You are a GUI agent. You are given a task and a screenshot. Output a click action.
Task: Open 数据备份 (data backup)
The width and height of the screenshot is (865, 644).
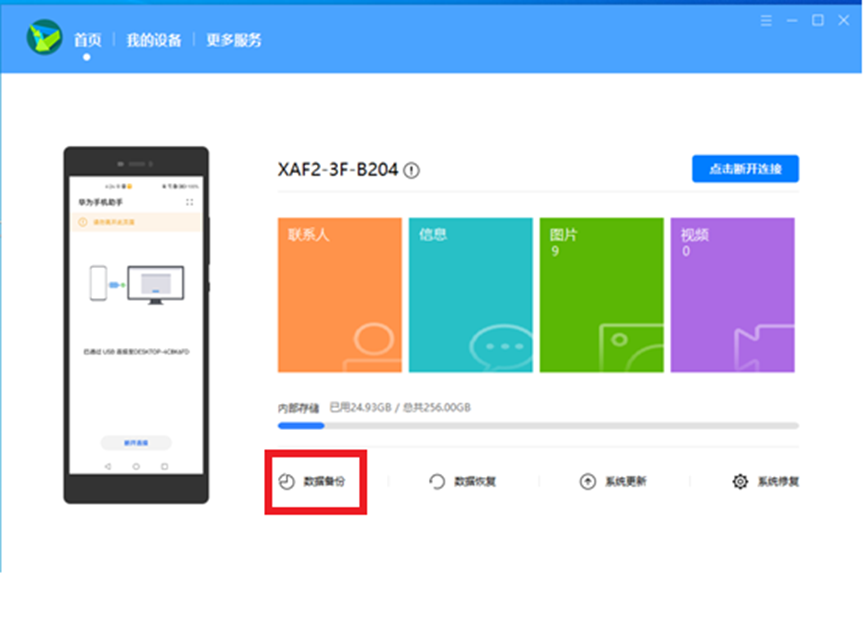(x=317, y=482)
